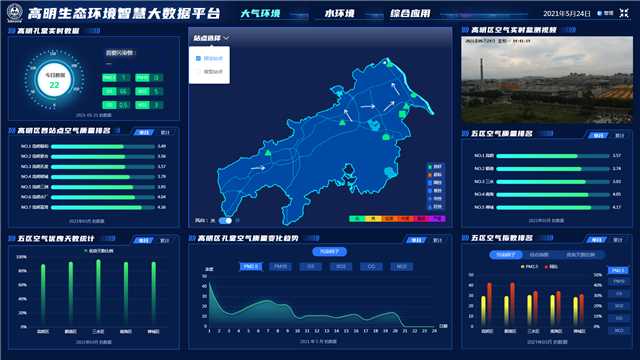Choose 污染因子 pill in the index ranking panel
The image size is (640, 360).
pos(506,255)
